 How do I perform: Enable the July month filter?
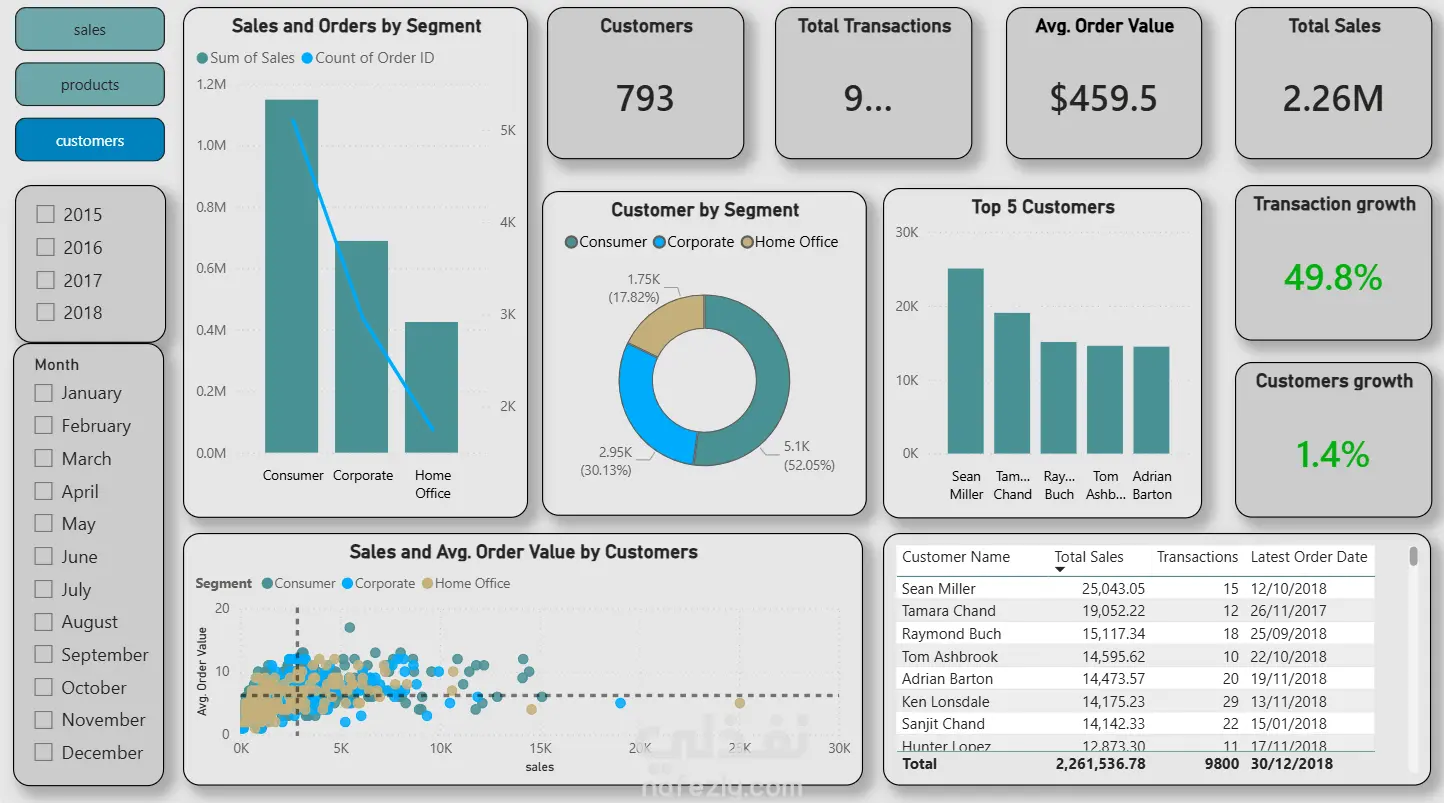43,589
